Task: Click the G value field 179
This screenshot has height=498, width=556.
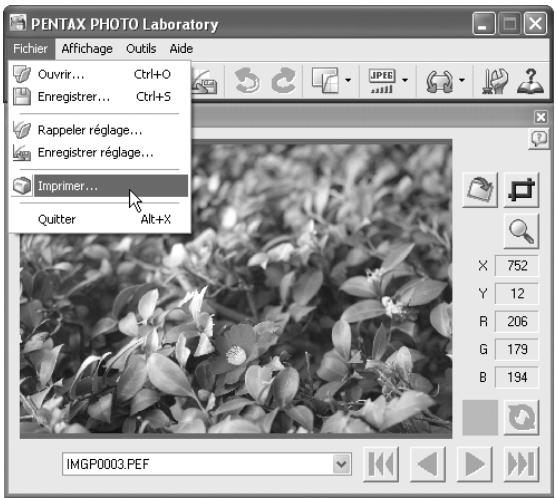Action: [x=517, y=349]
